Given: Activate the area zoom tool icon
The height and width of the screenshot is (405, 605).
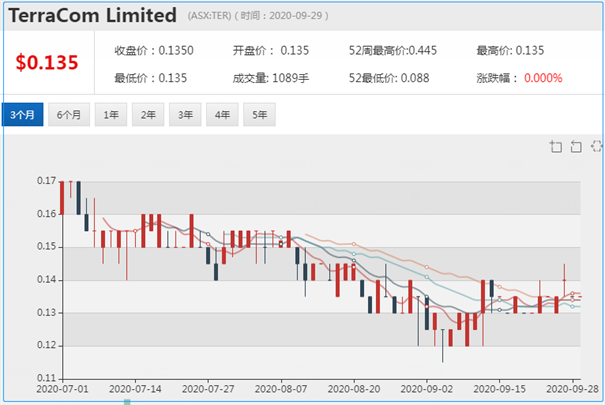Looking at the screenshot, I should pyautogui.click(x=556, y=147).
